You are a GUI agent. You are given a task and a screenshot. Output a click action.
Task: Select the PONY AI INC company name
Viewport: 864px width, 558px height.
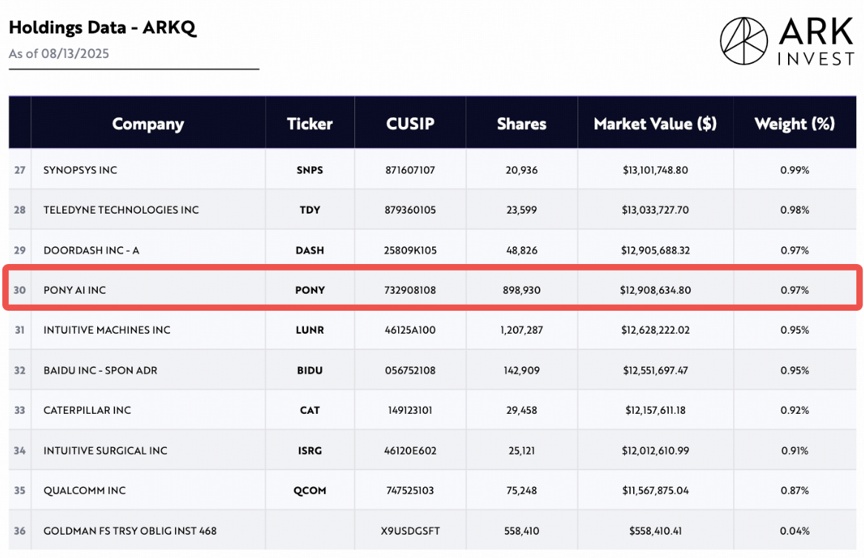tap(74, 290)
